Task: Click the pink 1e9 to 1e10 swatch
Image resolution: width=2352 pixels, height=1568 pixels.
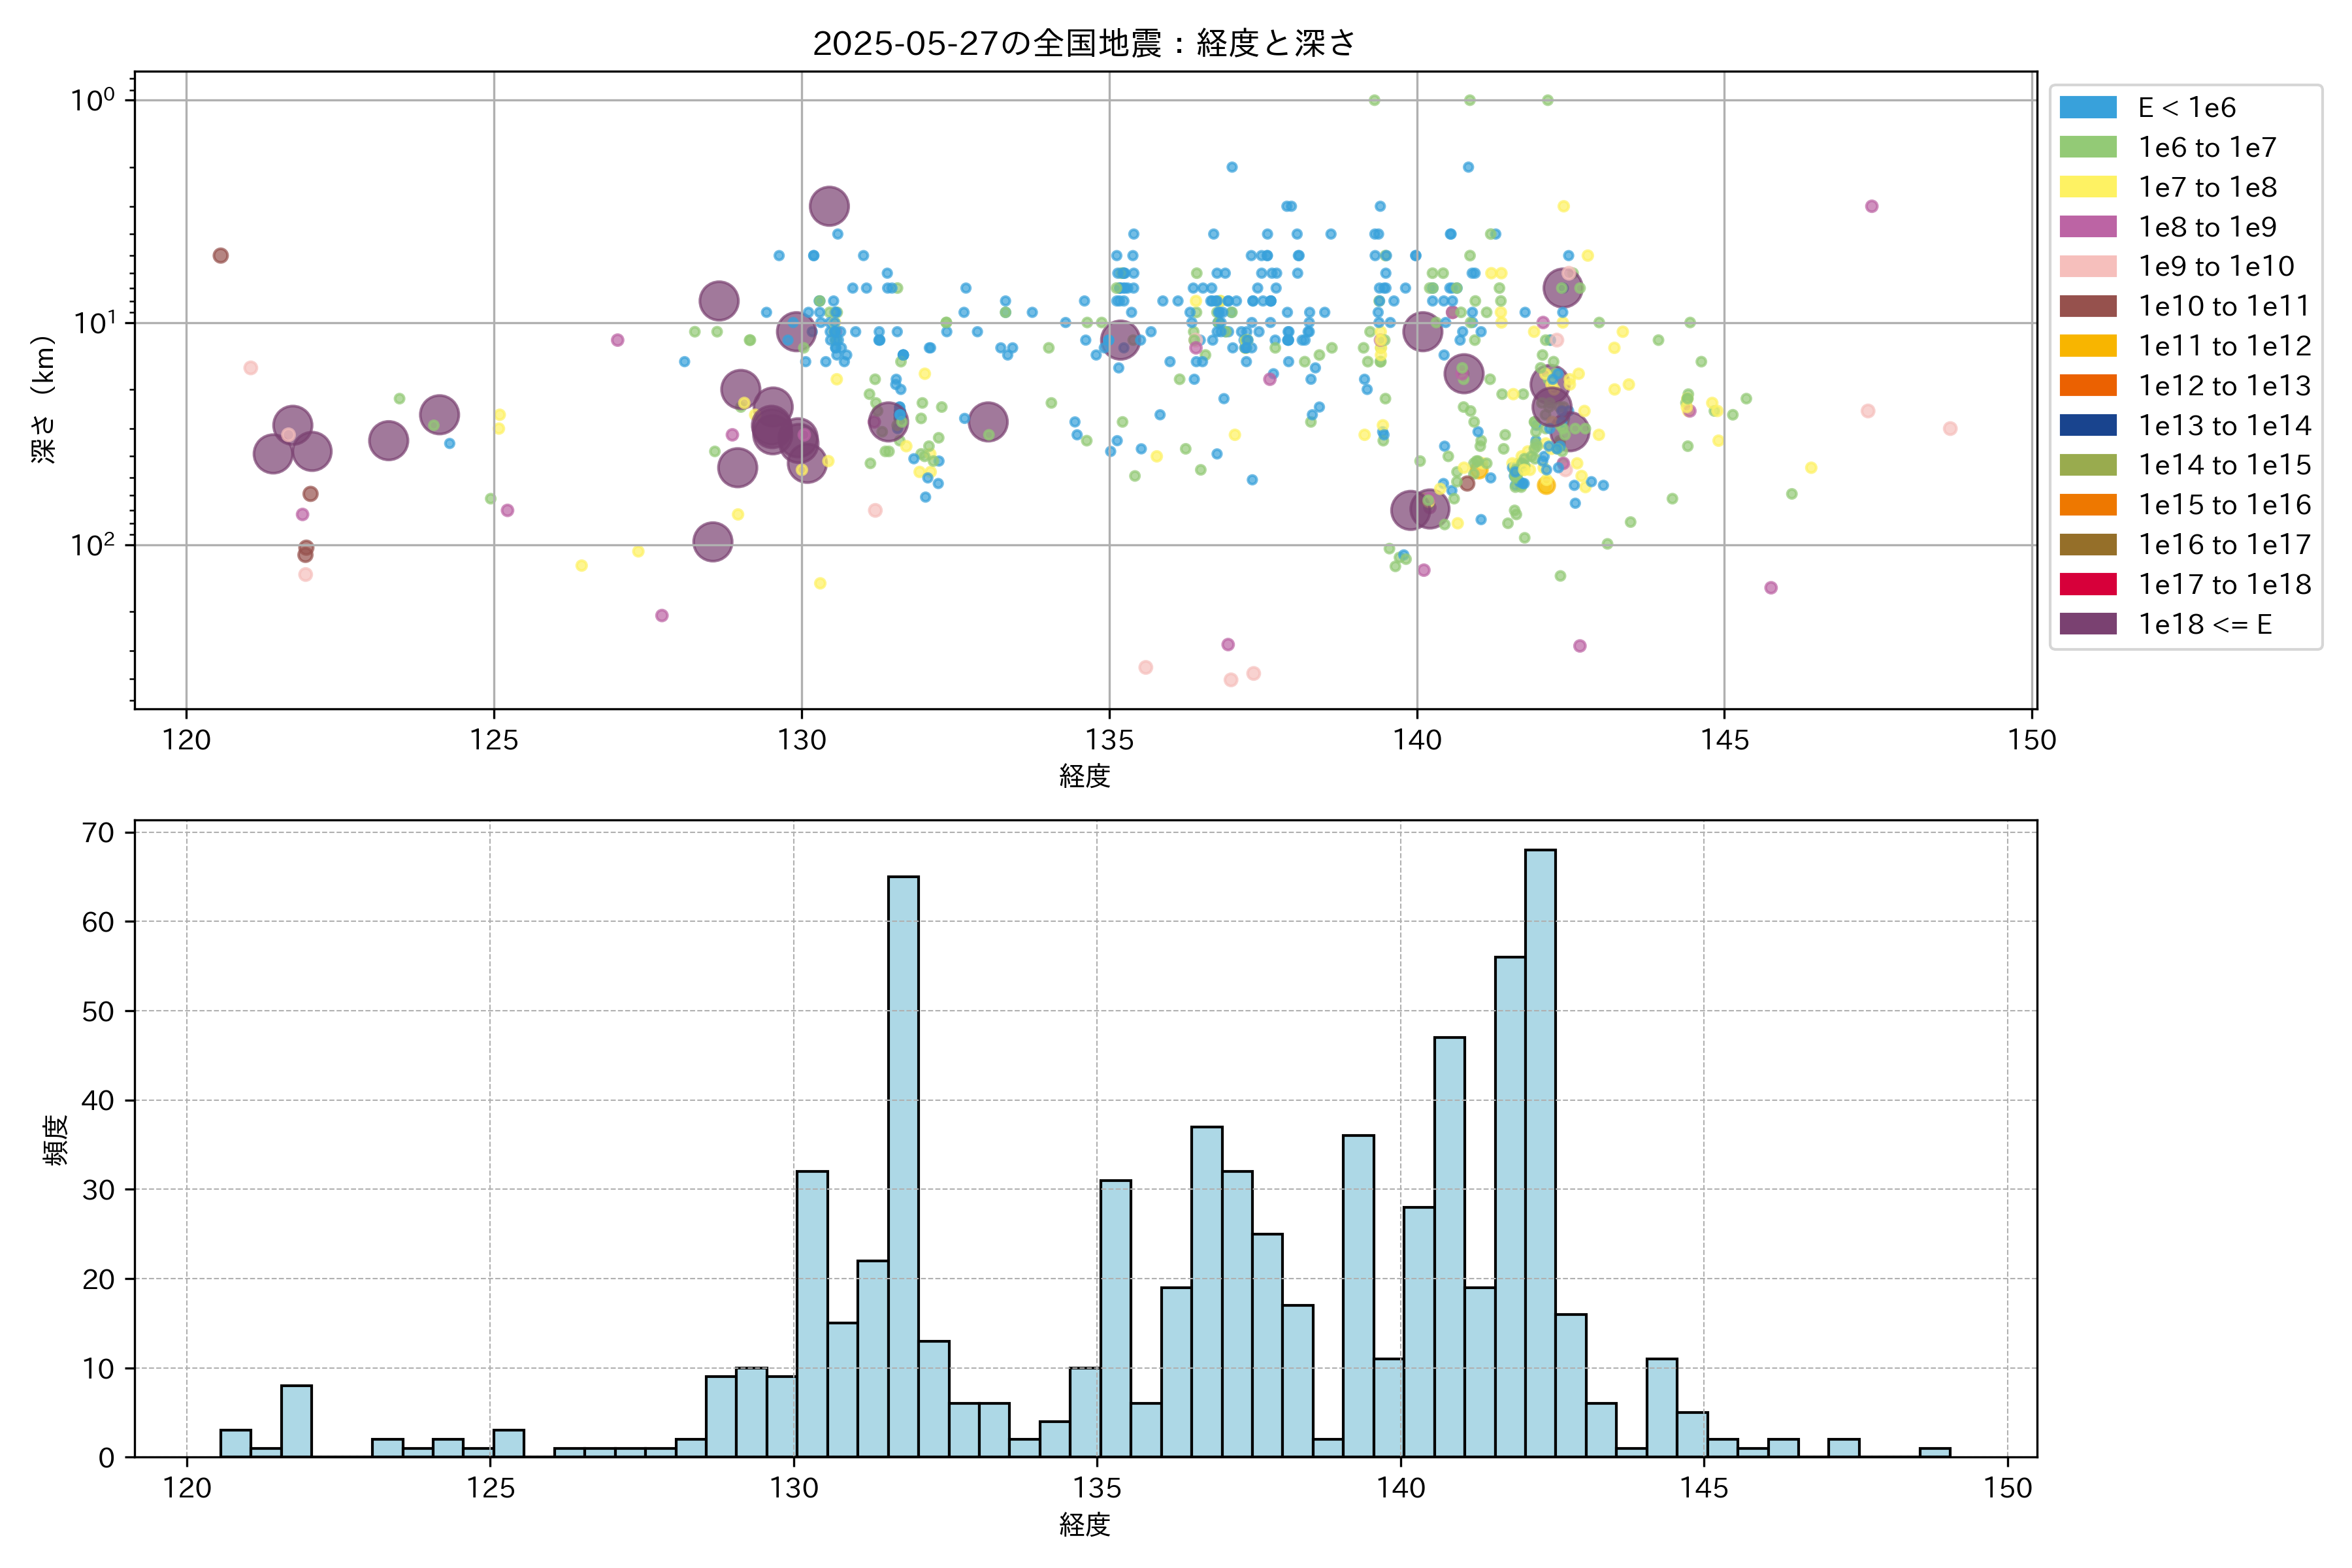Action: pos(2087,267)
